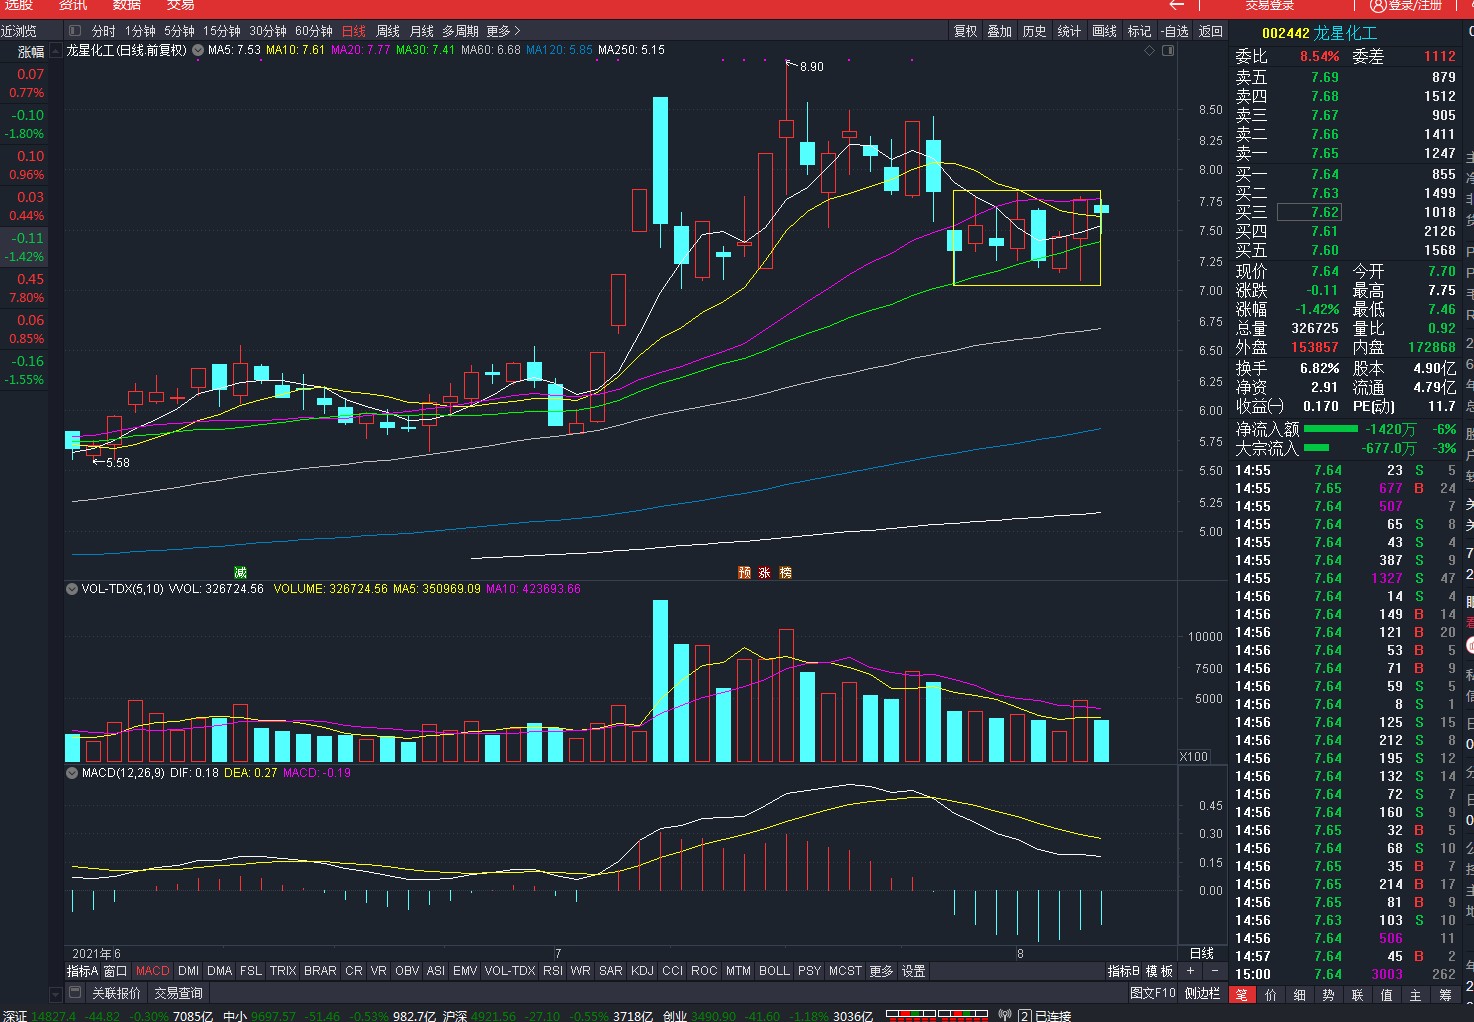Viewport: 1474px width, 1022px height.
Task: Open the 自选 watchlist dropdown
Action: click(1176, 31)
